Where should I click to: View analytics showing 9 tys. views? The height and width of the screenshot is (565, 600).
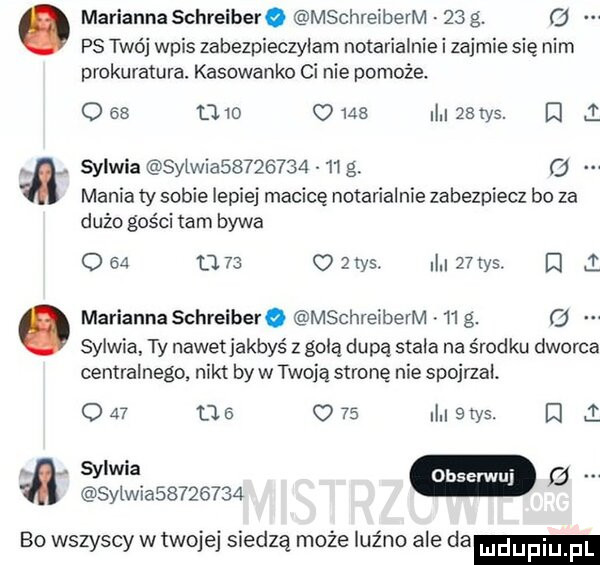click(463, 414)
